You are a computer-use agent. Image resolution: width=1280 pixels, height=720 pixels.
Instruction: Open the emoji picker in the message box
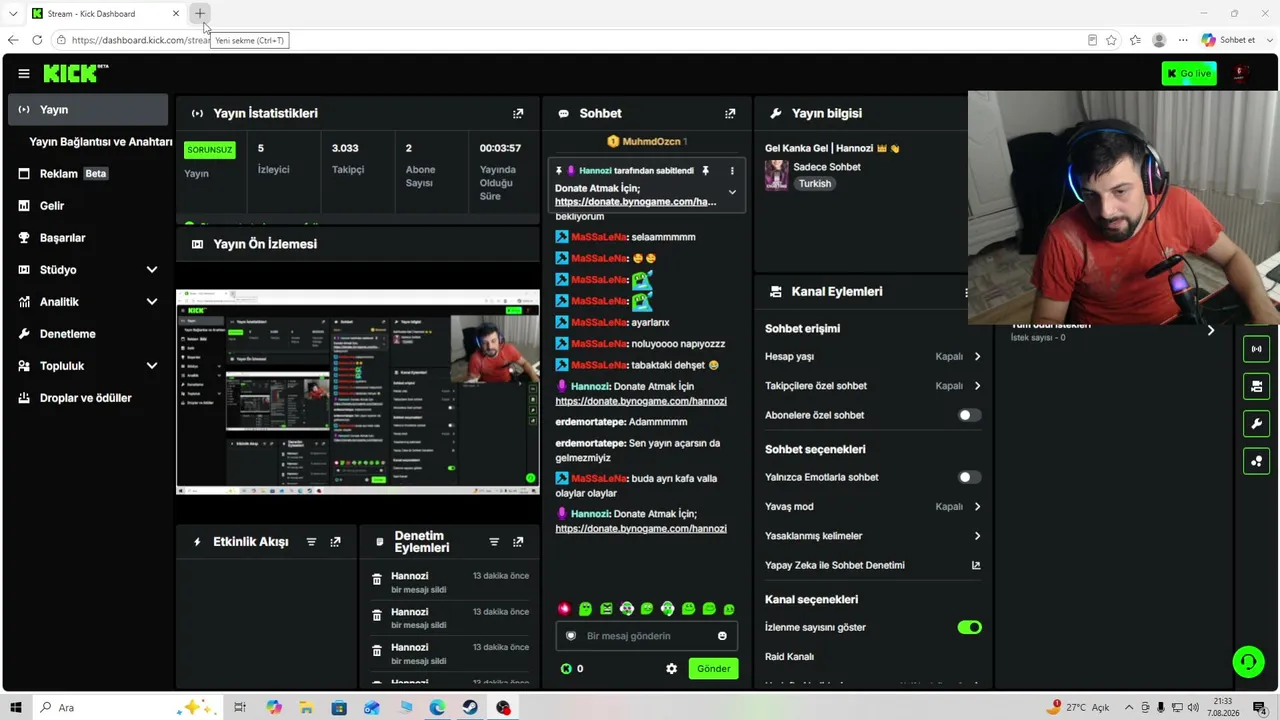(x=722, y=636)
